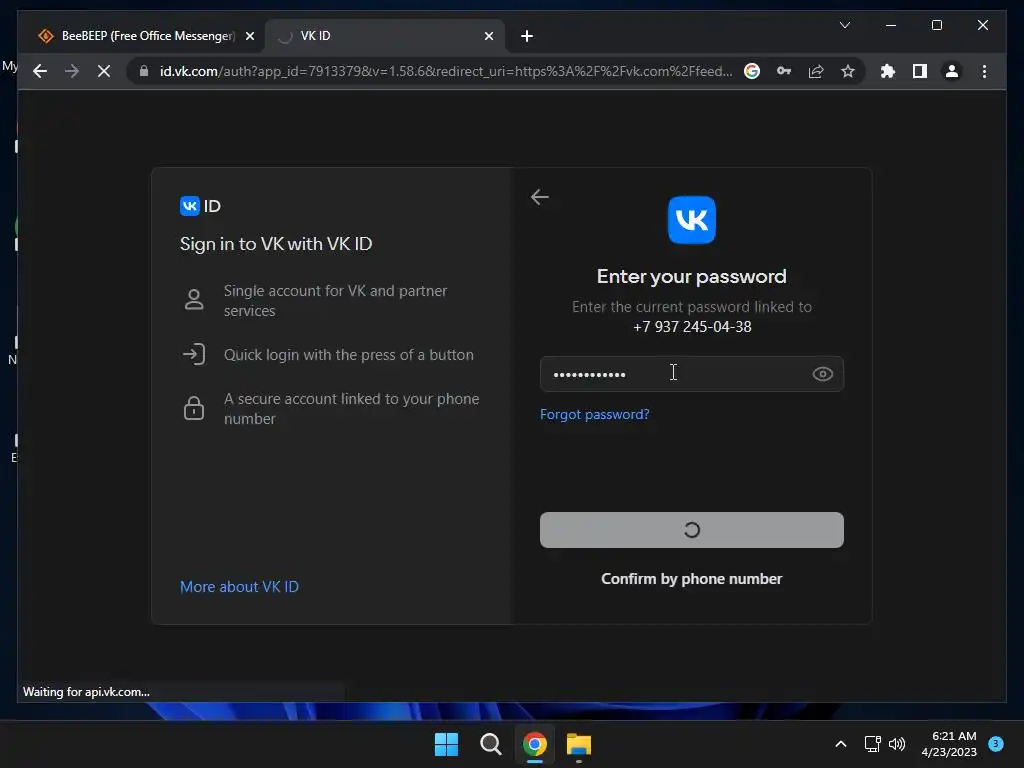Open the Chrome profile avatar
Screen dimensions: 1024x768
click(952, 71)
